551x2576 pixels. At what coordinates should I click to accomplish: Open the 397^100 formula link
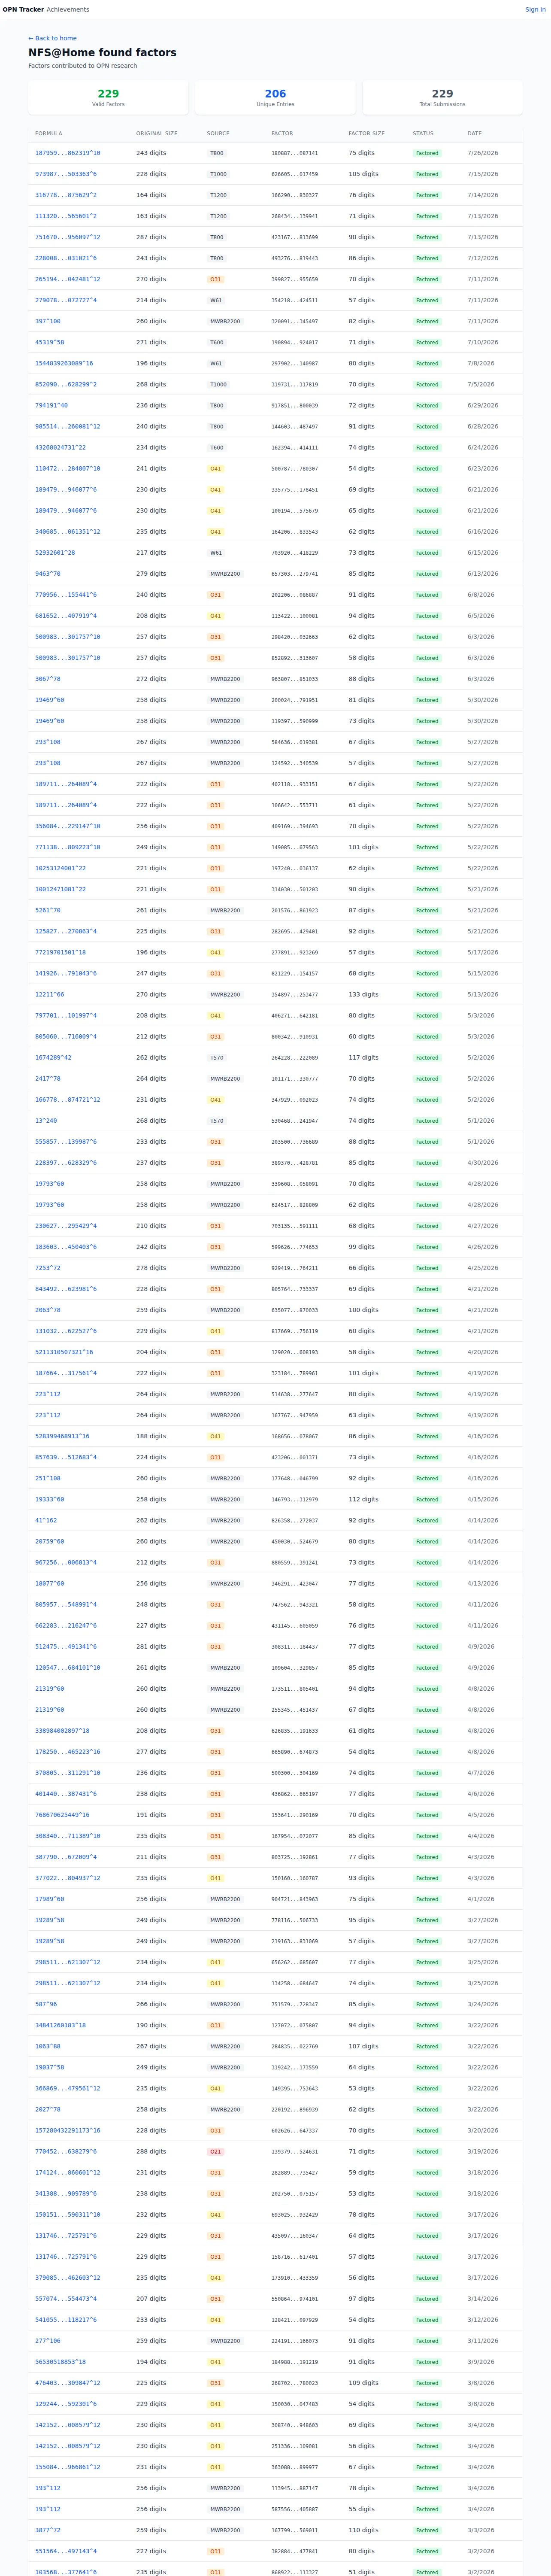pos(47,321)
